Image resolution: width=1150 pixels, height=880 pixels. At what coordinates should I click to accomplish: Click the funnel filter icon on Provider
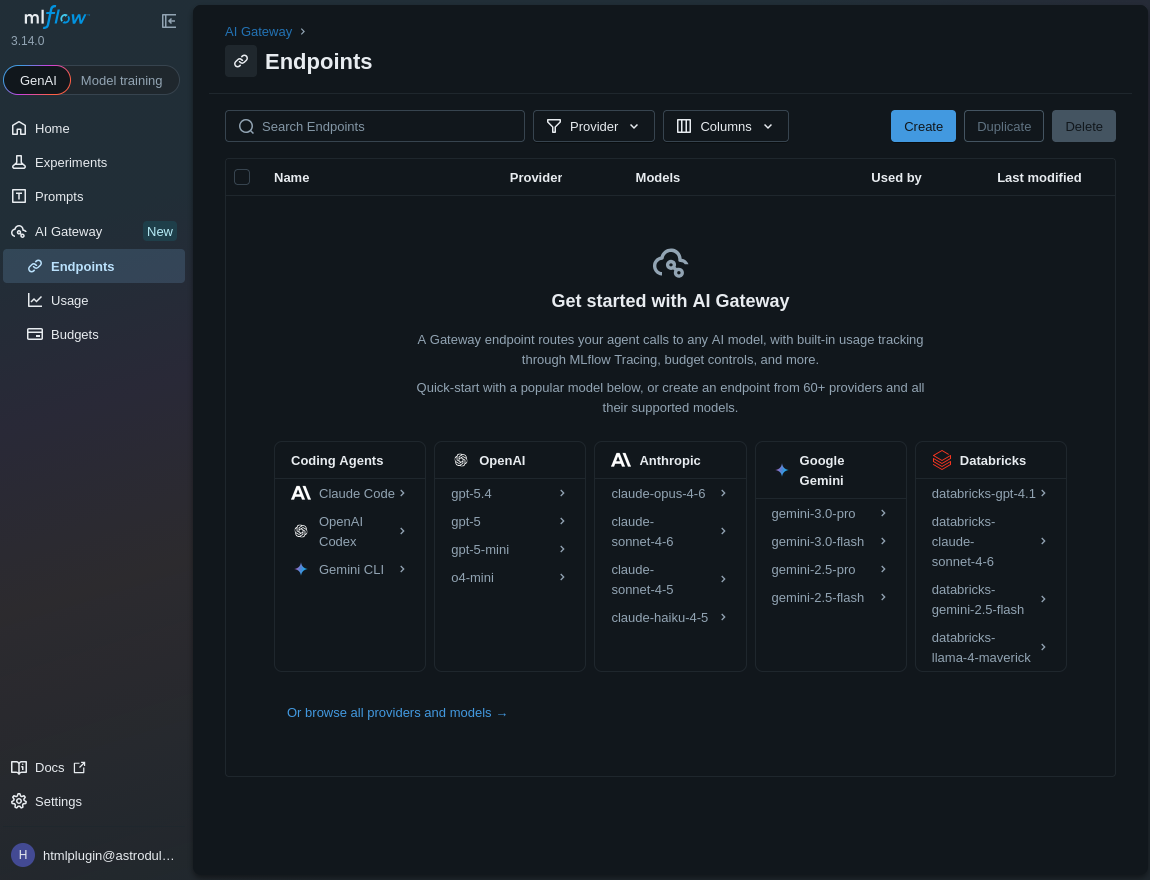click(x=554, y=126)
